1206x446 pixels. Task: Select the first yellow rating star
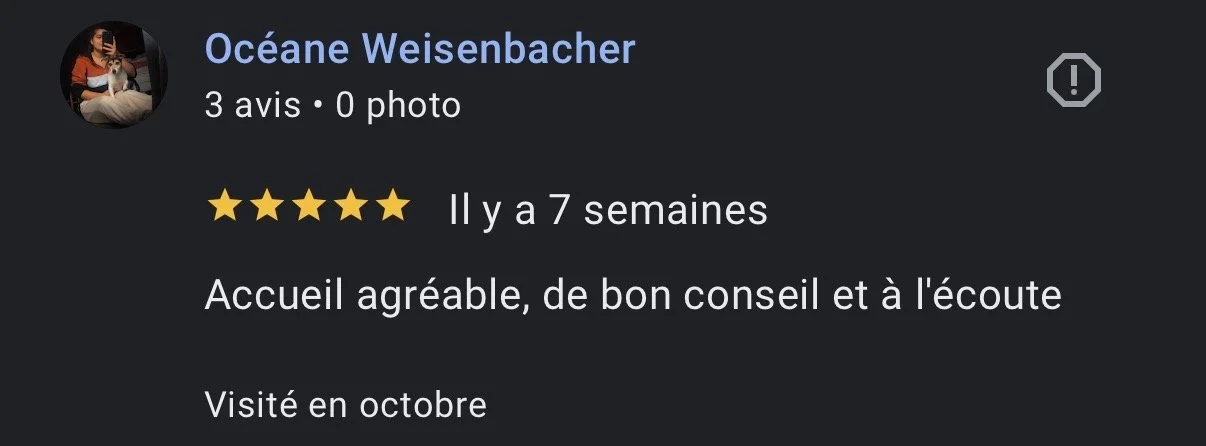[x=223, y=208]
